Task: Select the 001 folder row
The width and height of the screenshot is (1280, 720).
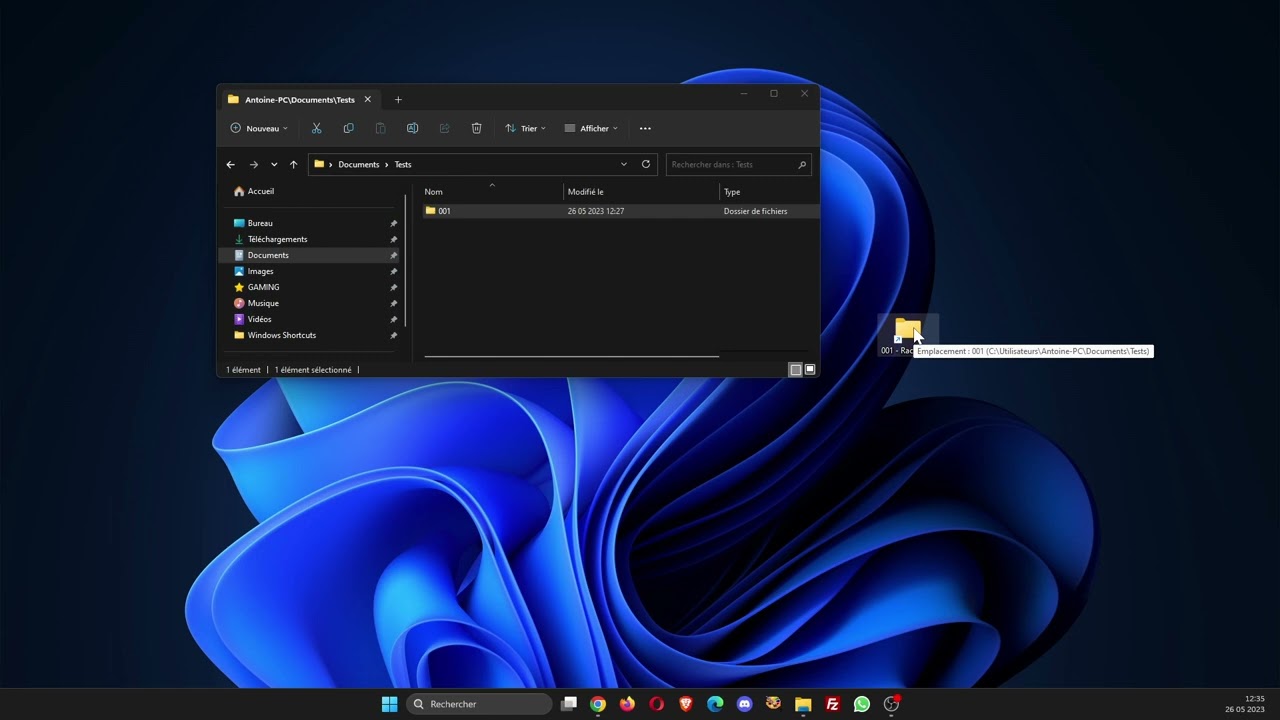Action: coord(619,211)
